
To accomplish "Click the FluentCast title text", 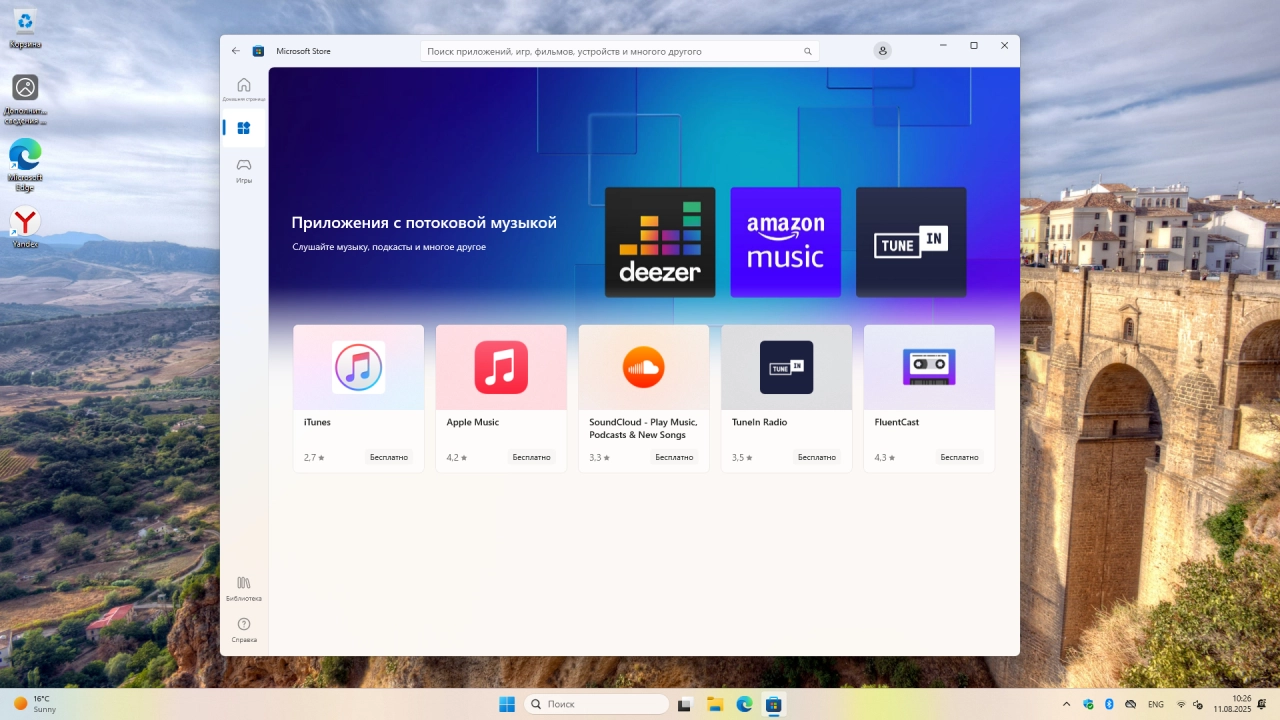I will [897, 422].
